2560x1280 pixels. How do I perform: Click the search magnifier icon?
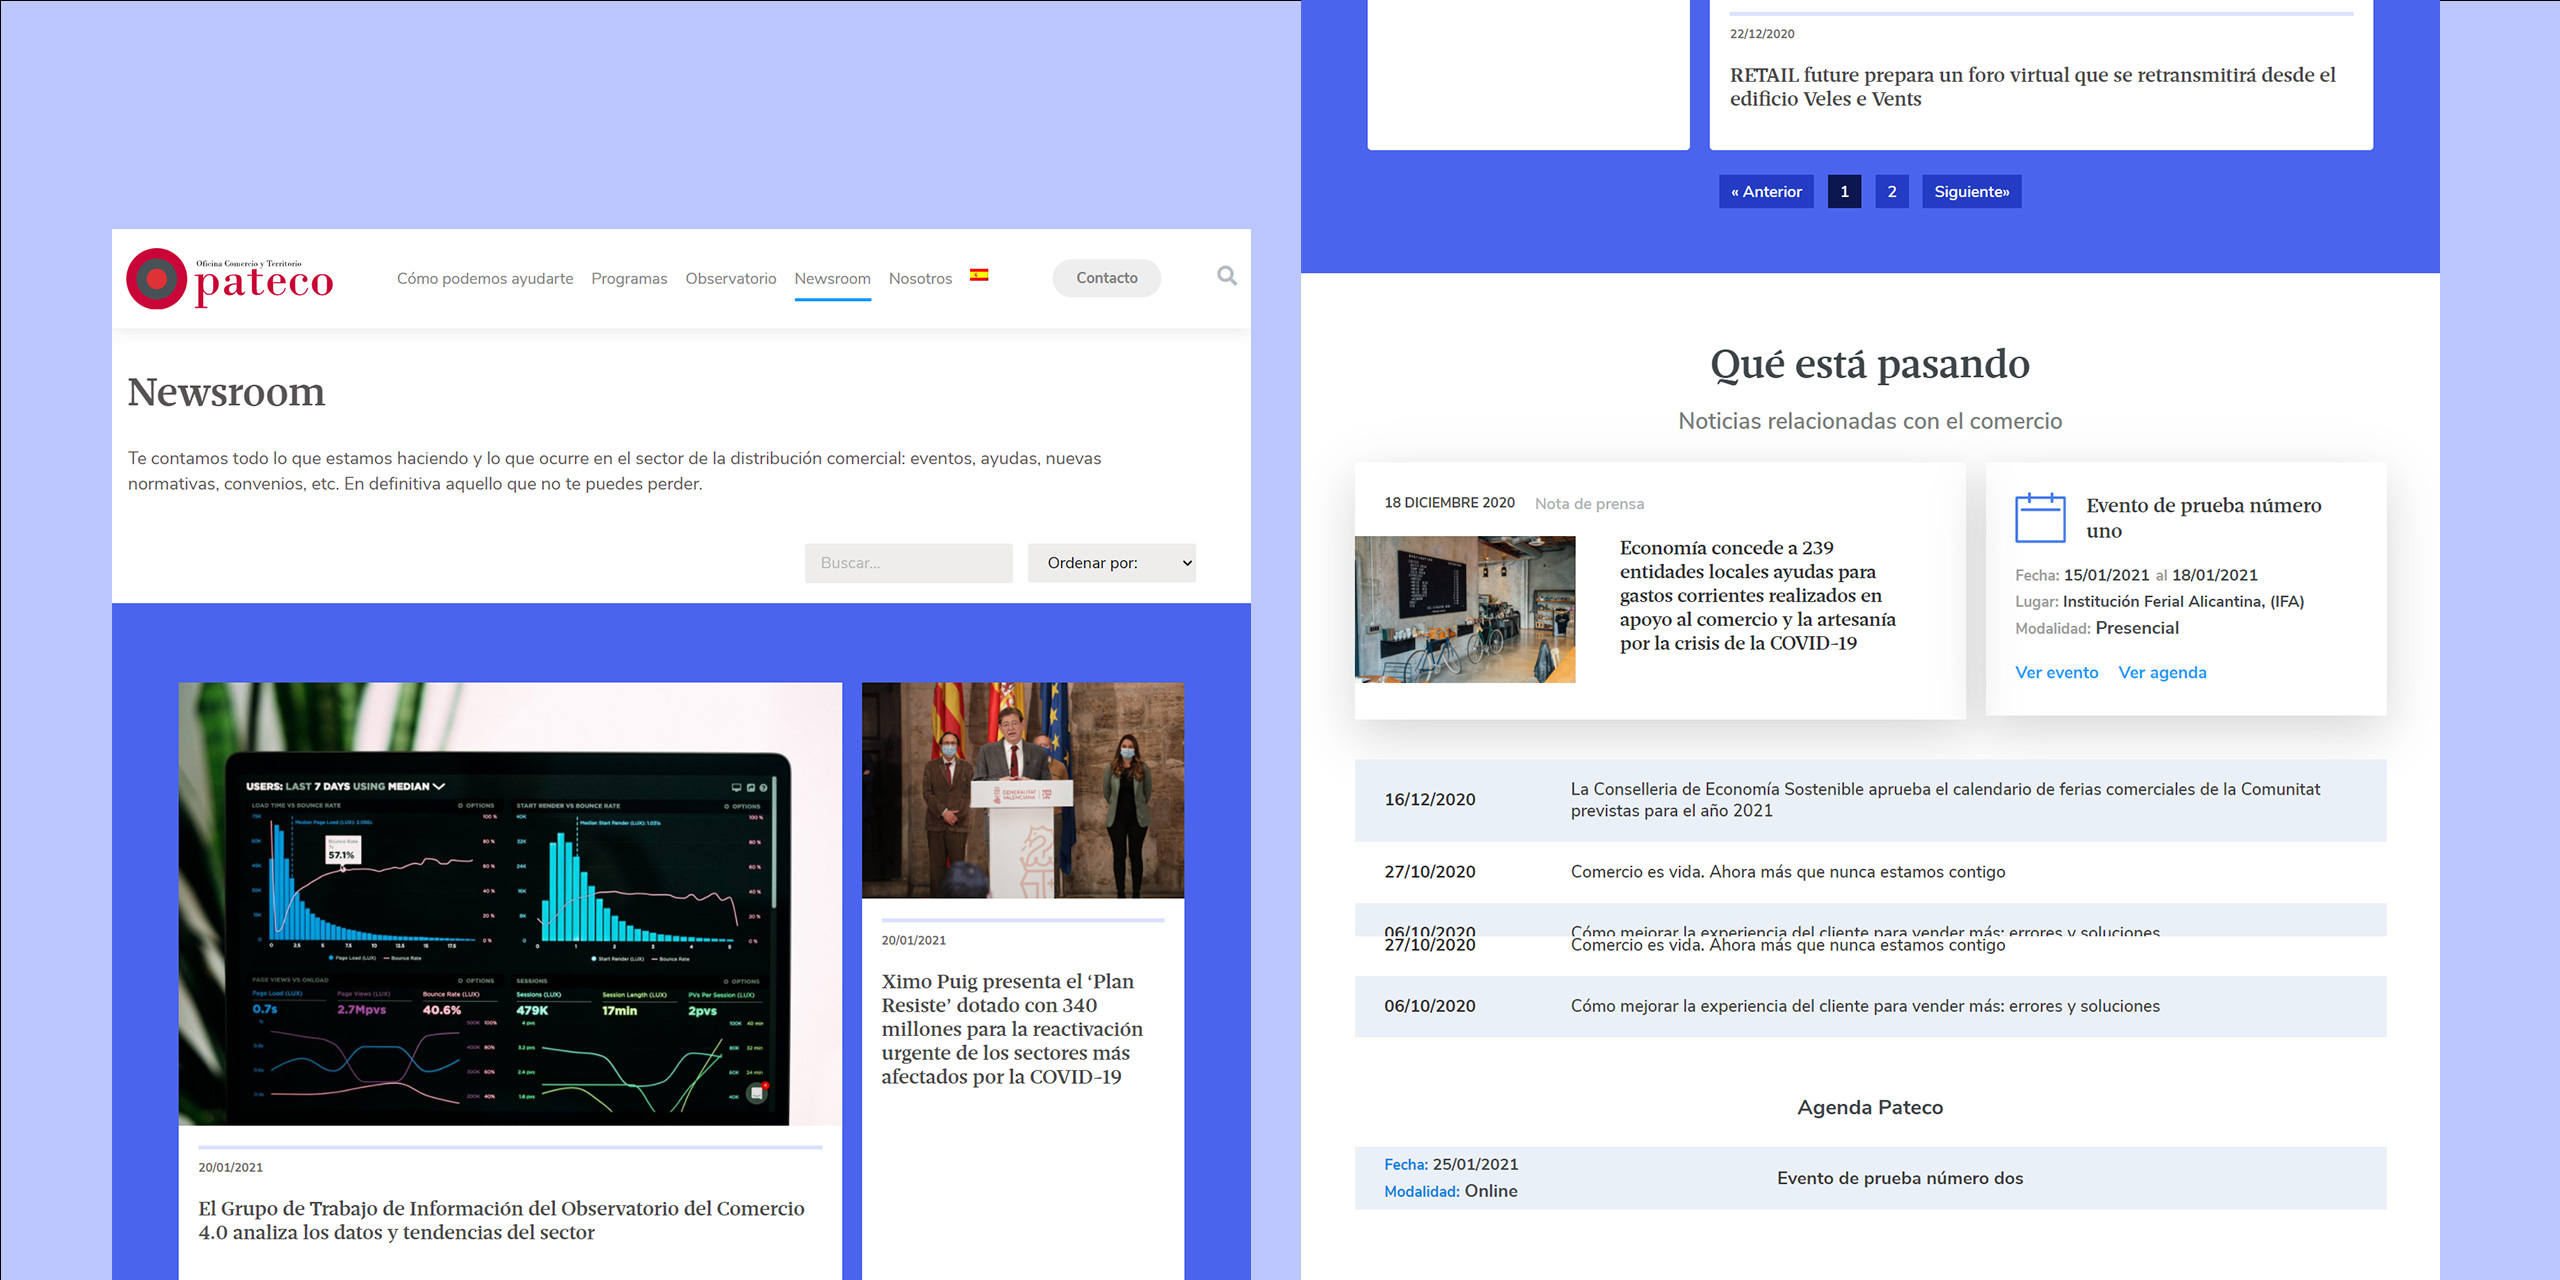pos(1225,277)
